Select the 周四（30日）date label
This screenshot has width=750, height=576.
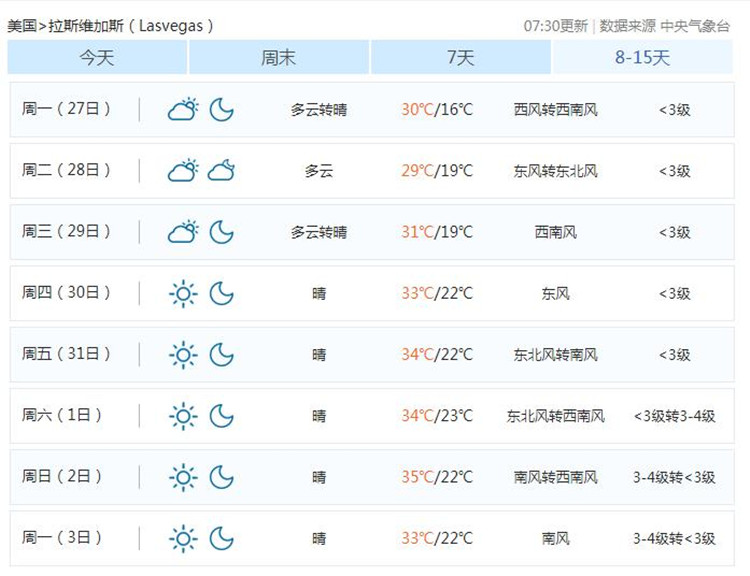(66, 292)
